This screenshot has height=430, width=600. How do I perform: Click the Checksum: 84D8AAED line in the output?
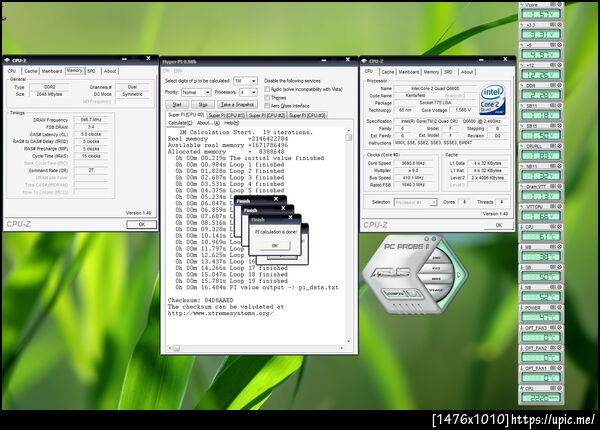[200, 300]
